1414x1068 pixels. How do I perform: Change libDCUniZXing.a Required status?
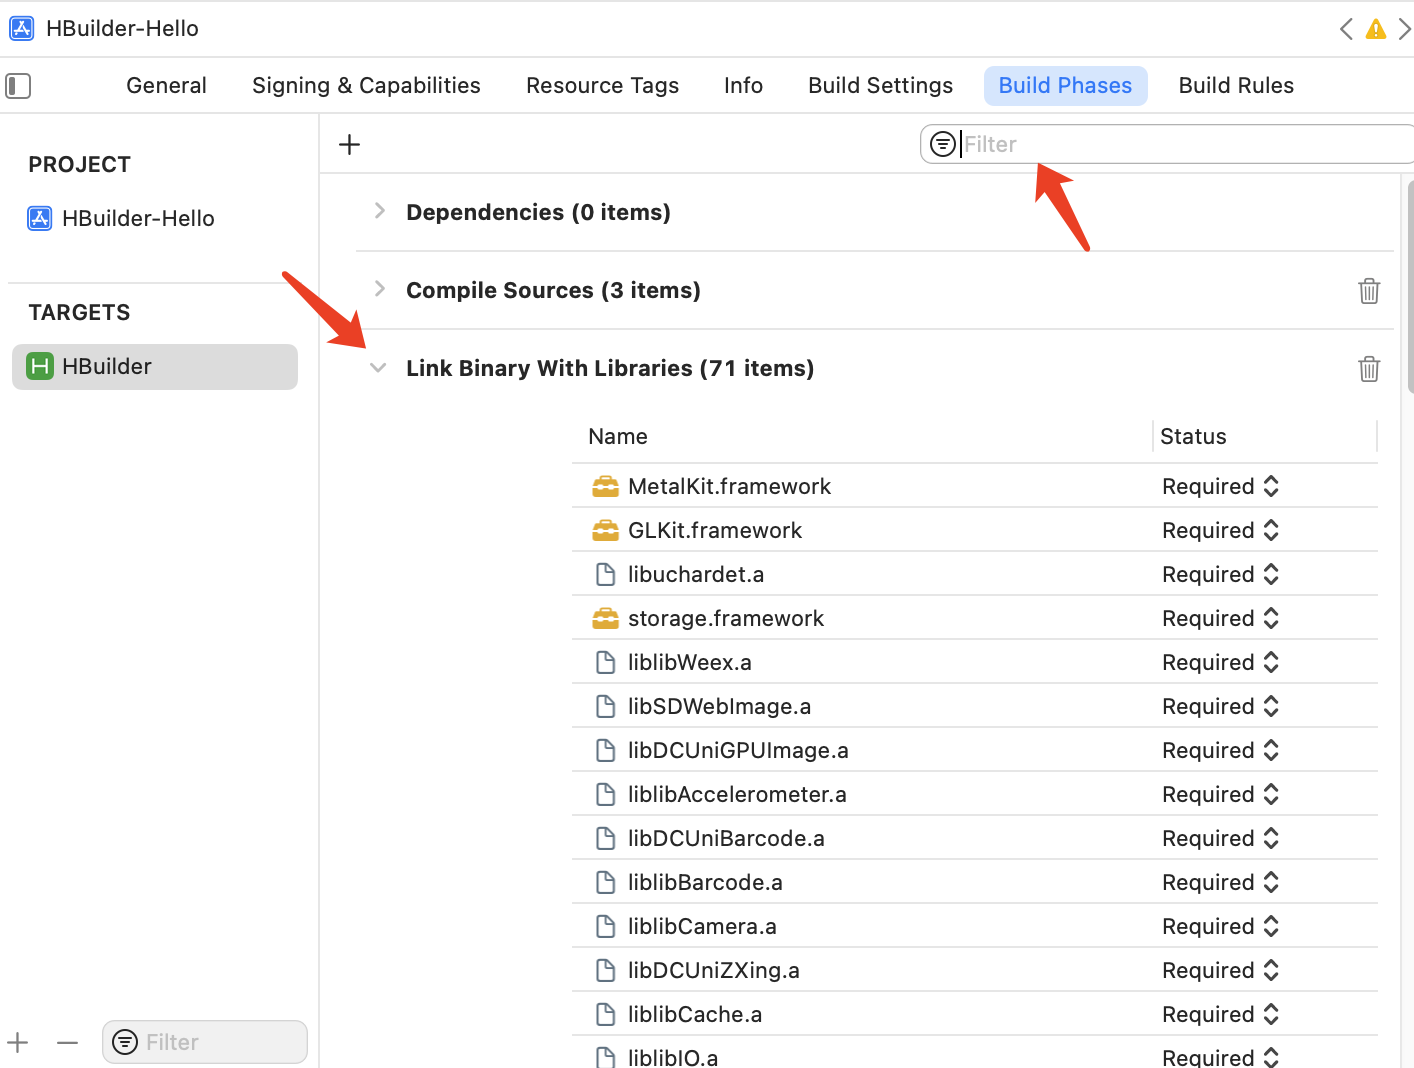point(1220,971)
